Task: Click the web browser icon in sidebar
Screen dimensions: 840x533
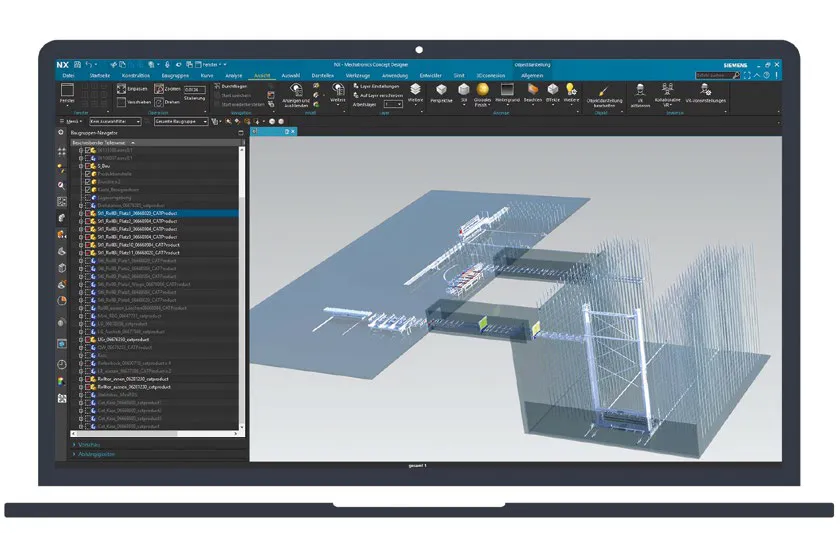Action: tap(62, 344)
